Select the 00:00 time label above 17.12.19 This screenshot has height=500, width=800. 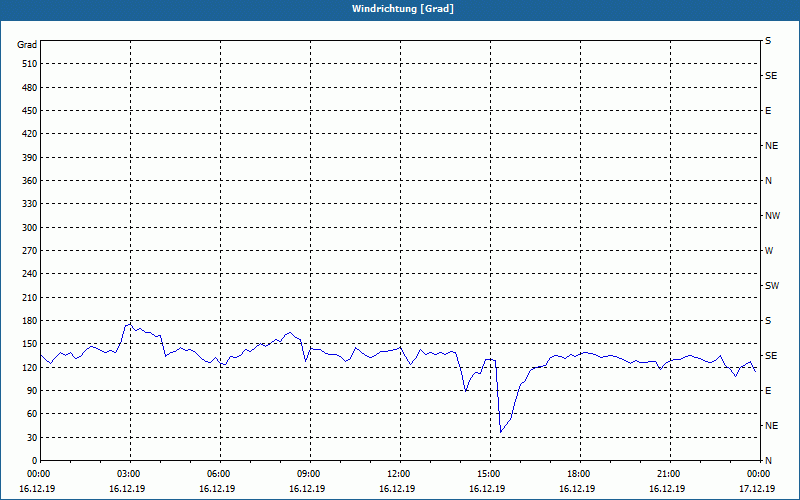click(x=759, y=474)
